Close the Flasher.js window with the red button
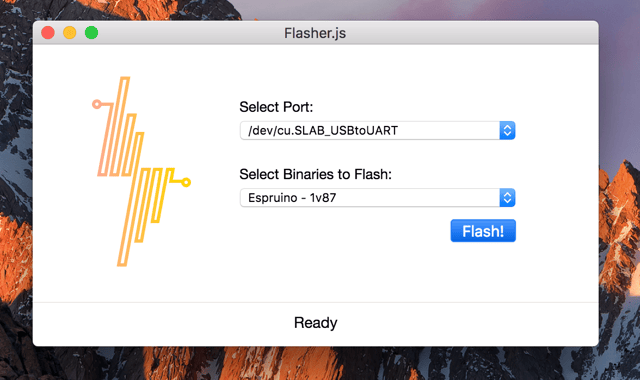 48,33
